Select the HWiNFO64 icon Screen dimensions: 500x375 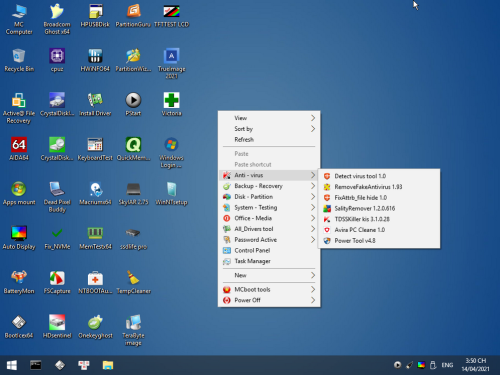click(x=95, y=60)
